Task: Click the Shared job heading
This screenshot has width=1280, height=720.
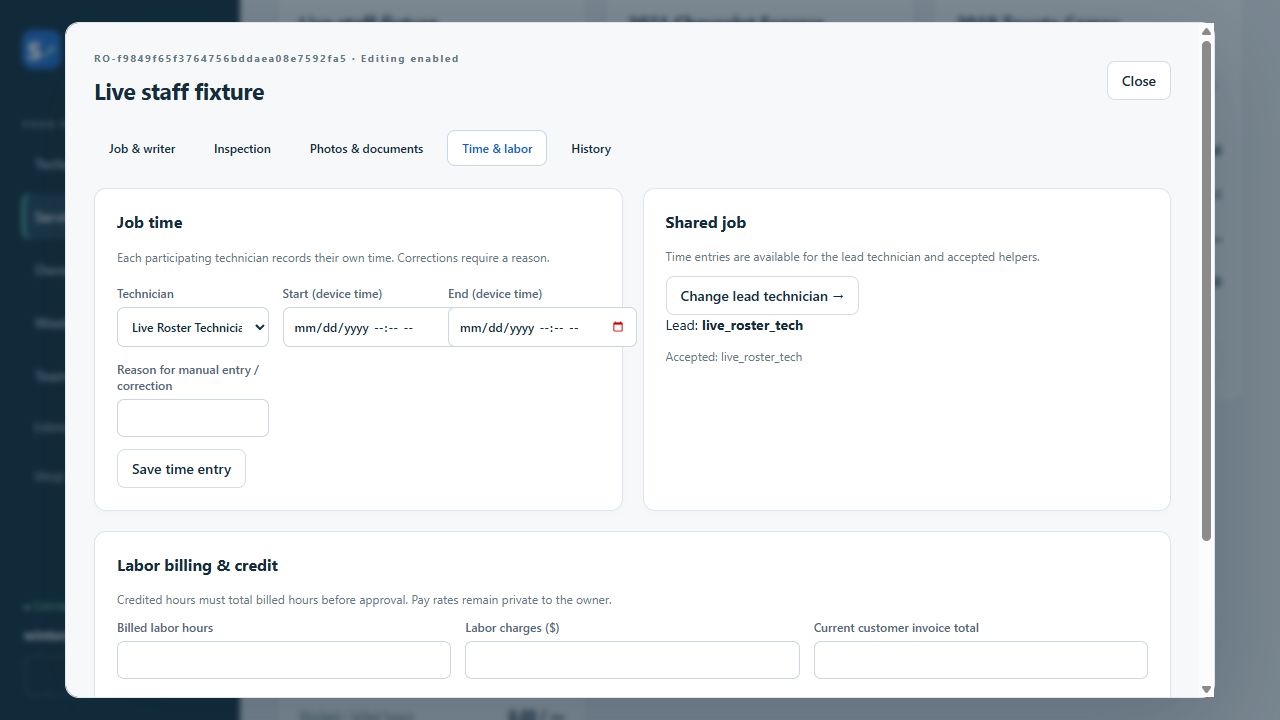Action: pos(706,222)
